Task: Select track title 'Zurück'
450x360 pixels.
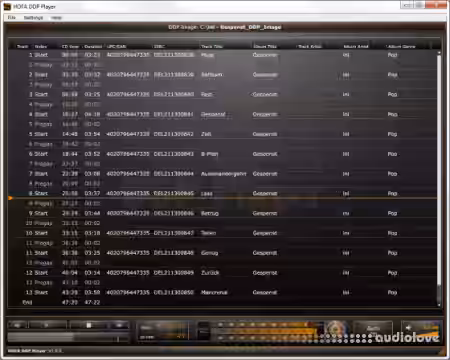Action: point(210,273)
